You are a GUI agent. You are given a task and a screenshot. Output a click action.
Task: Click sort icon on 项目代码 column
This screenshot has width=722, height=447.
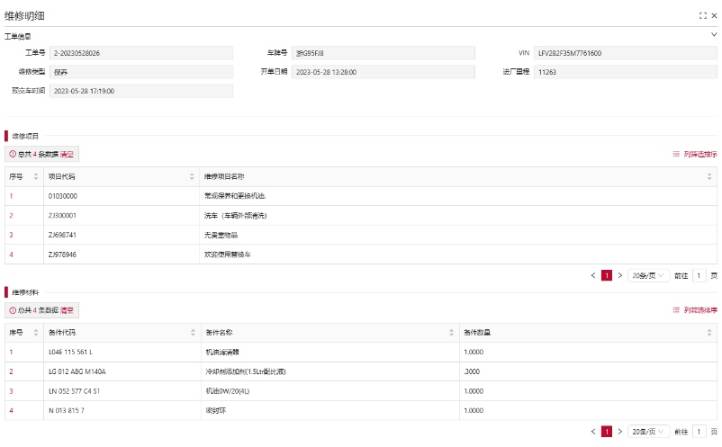click(192, 176)
